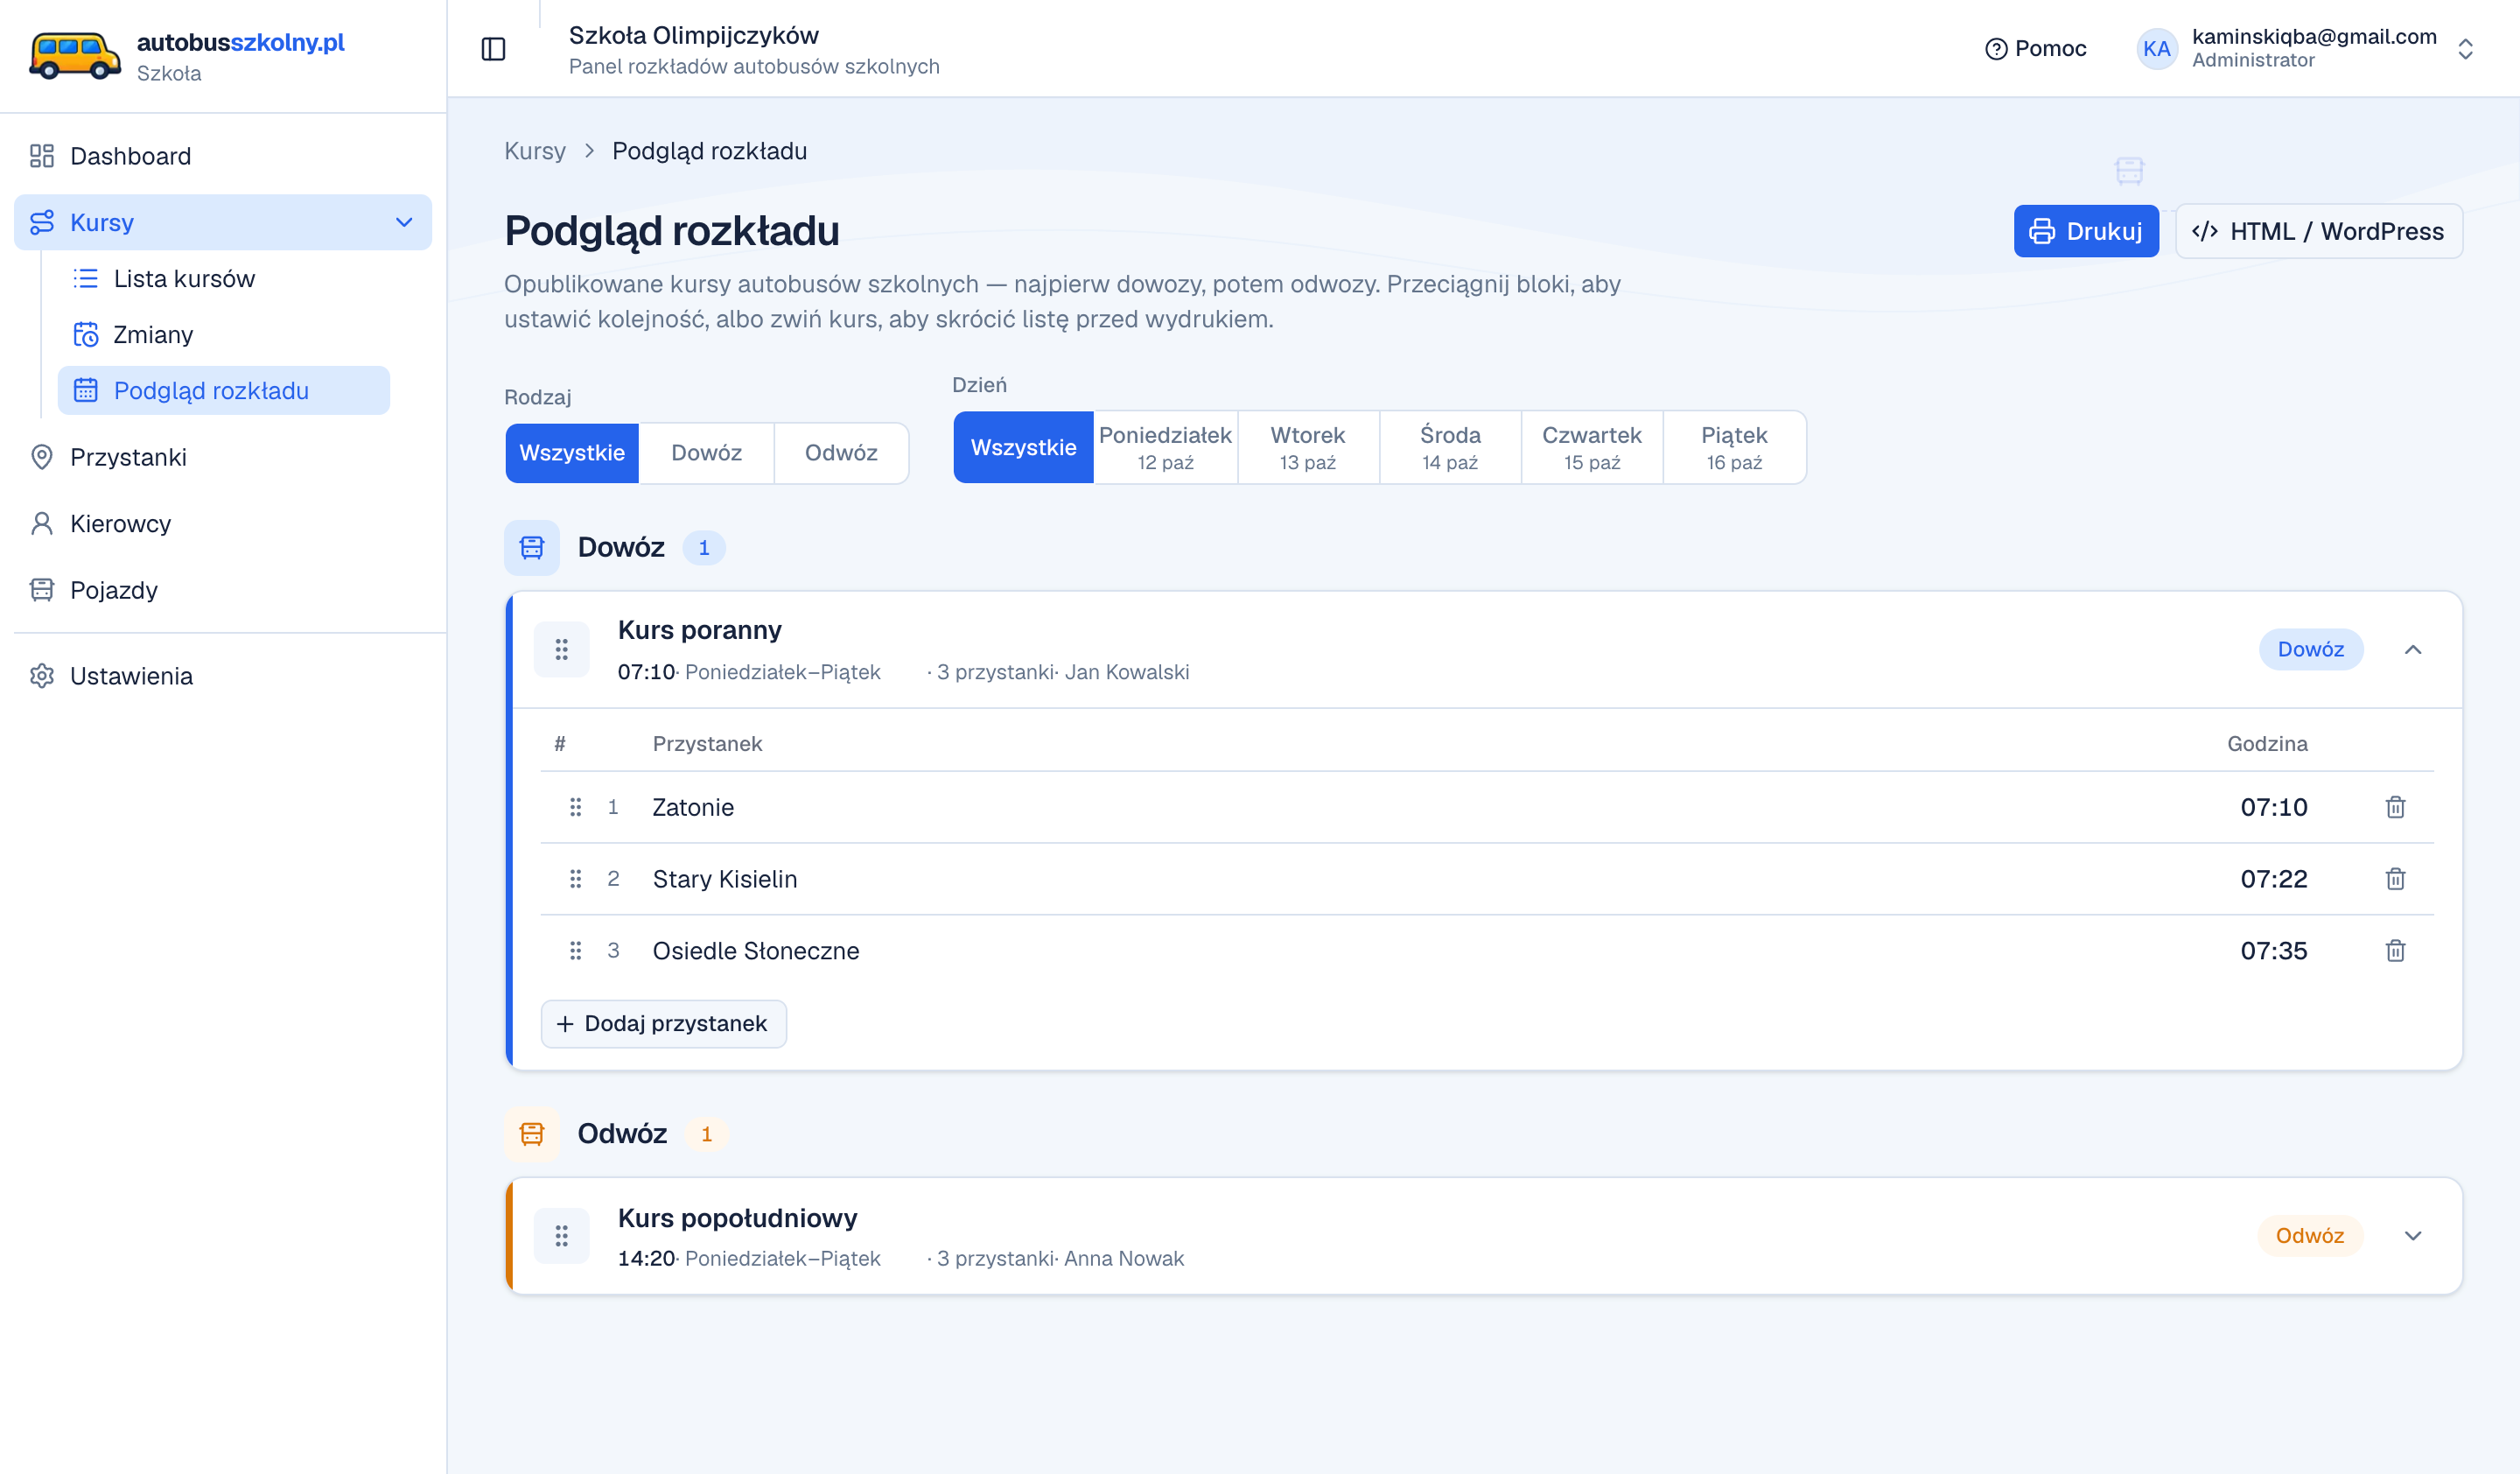Delete the Stary Kisielin stop
Viewport: 2520px width, 1474px height.
click(2395, 879)
